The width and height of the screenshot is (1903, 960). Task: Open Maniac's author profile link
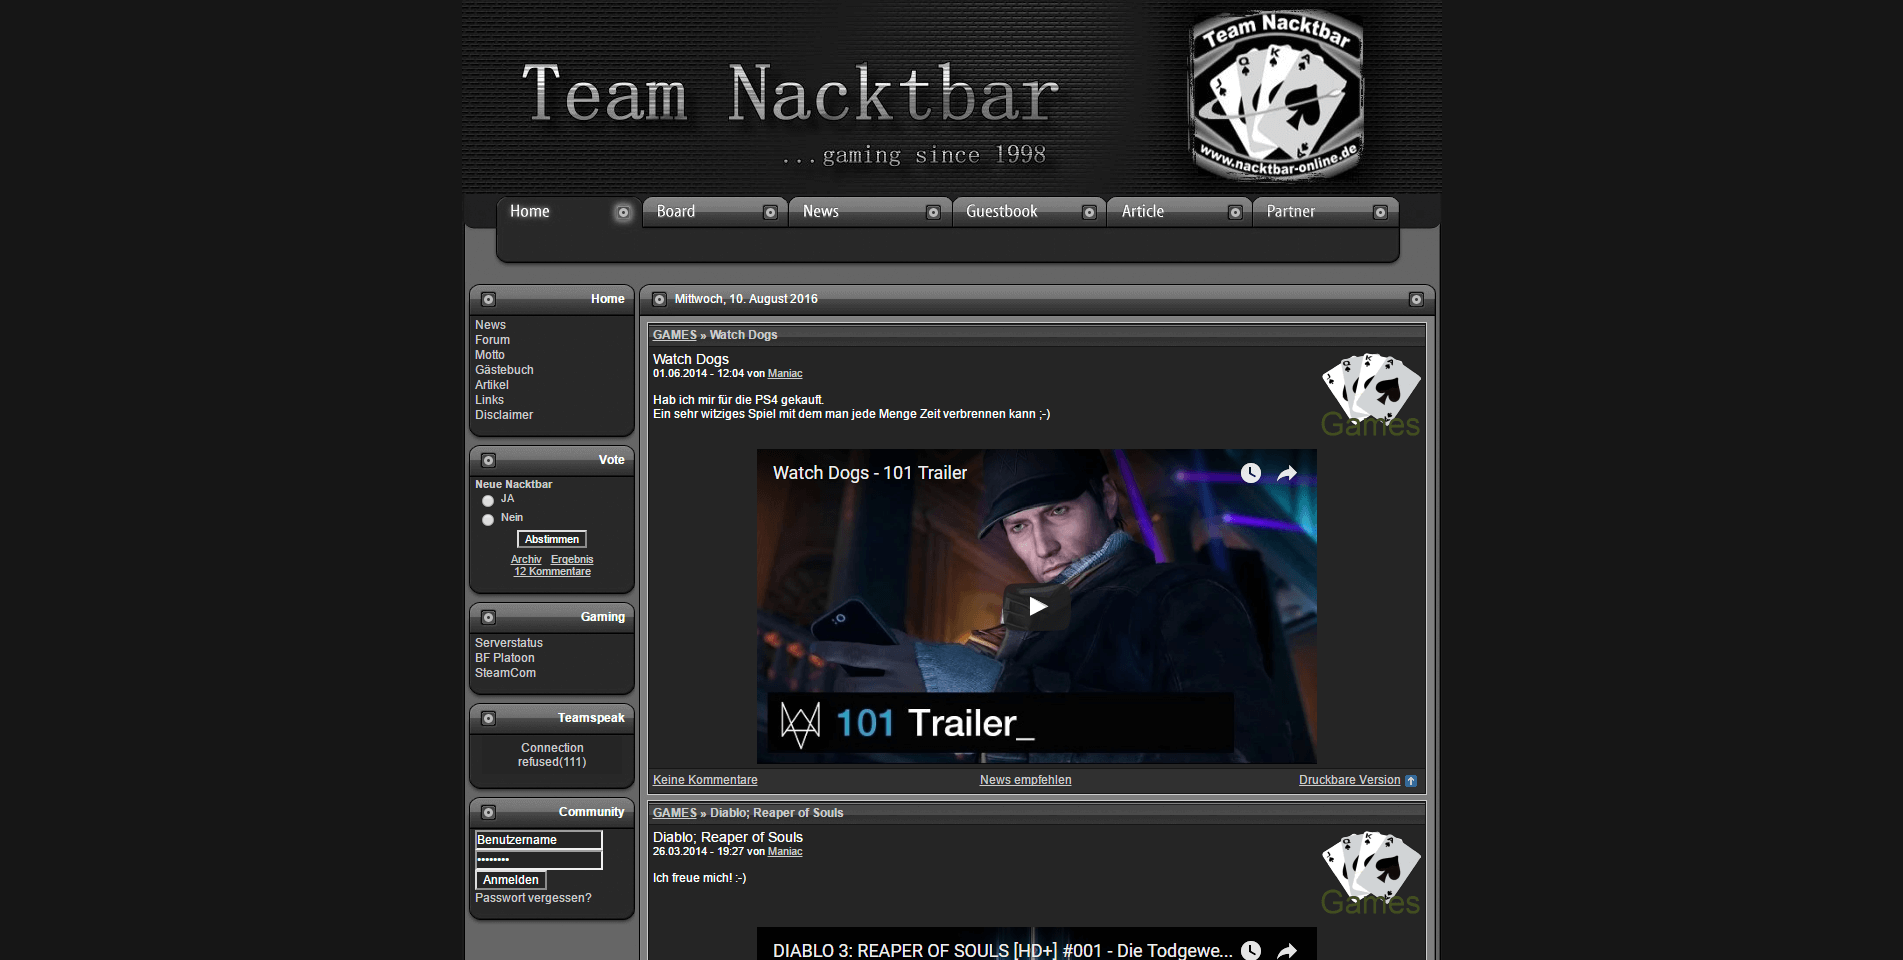(785, 373)
